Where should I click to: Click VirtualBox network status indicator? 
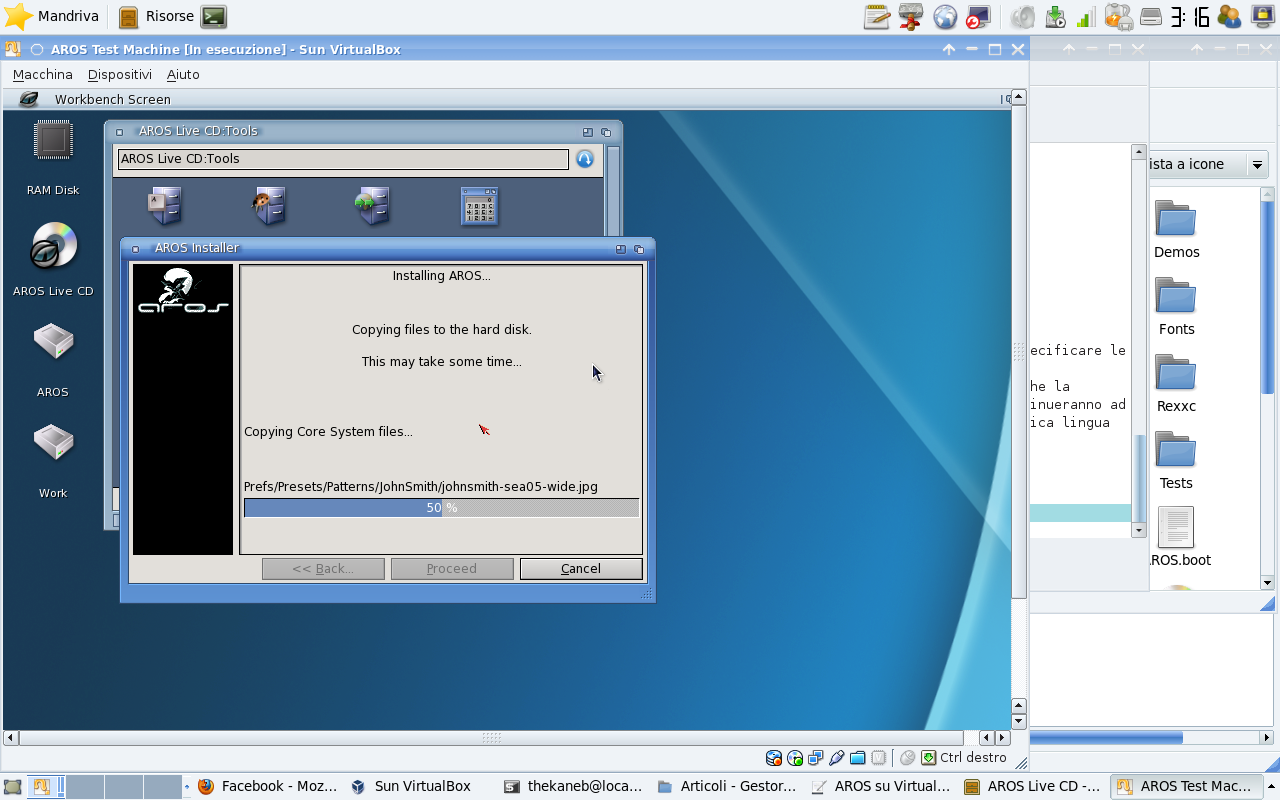(816, 758)
